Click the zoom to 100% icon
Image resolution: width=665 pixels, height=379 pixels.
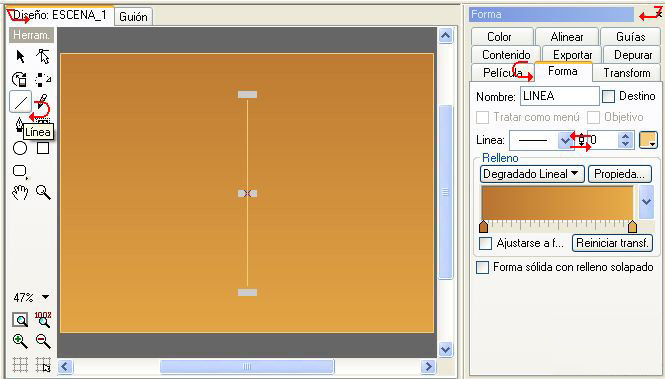tap(43, 319)
